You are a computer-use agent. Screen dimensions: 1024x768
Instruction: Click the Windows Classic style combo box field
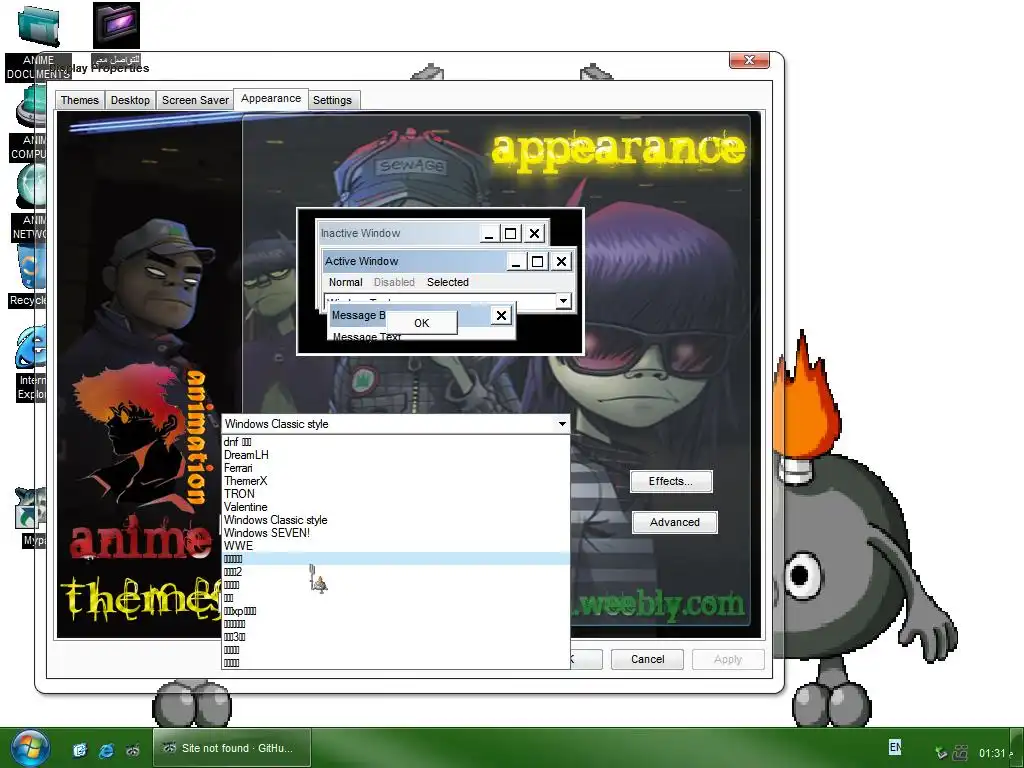[396, 424]
